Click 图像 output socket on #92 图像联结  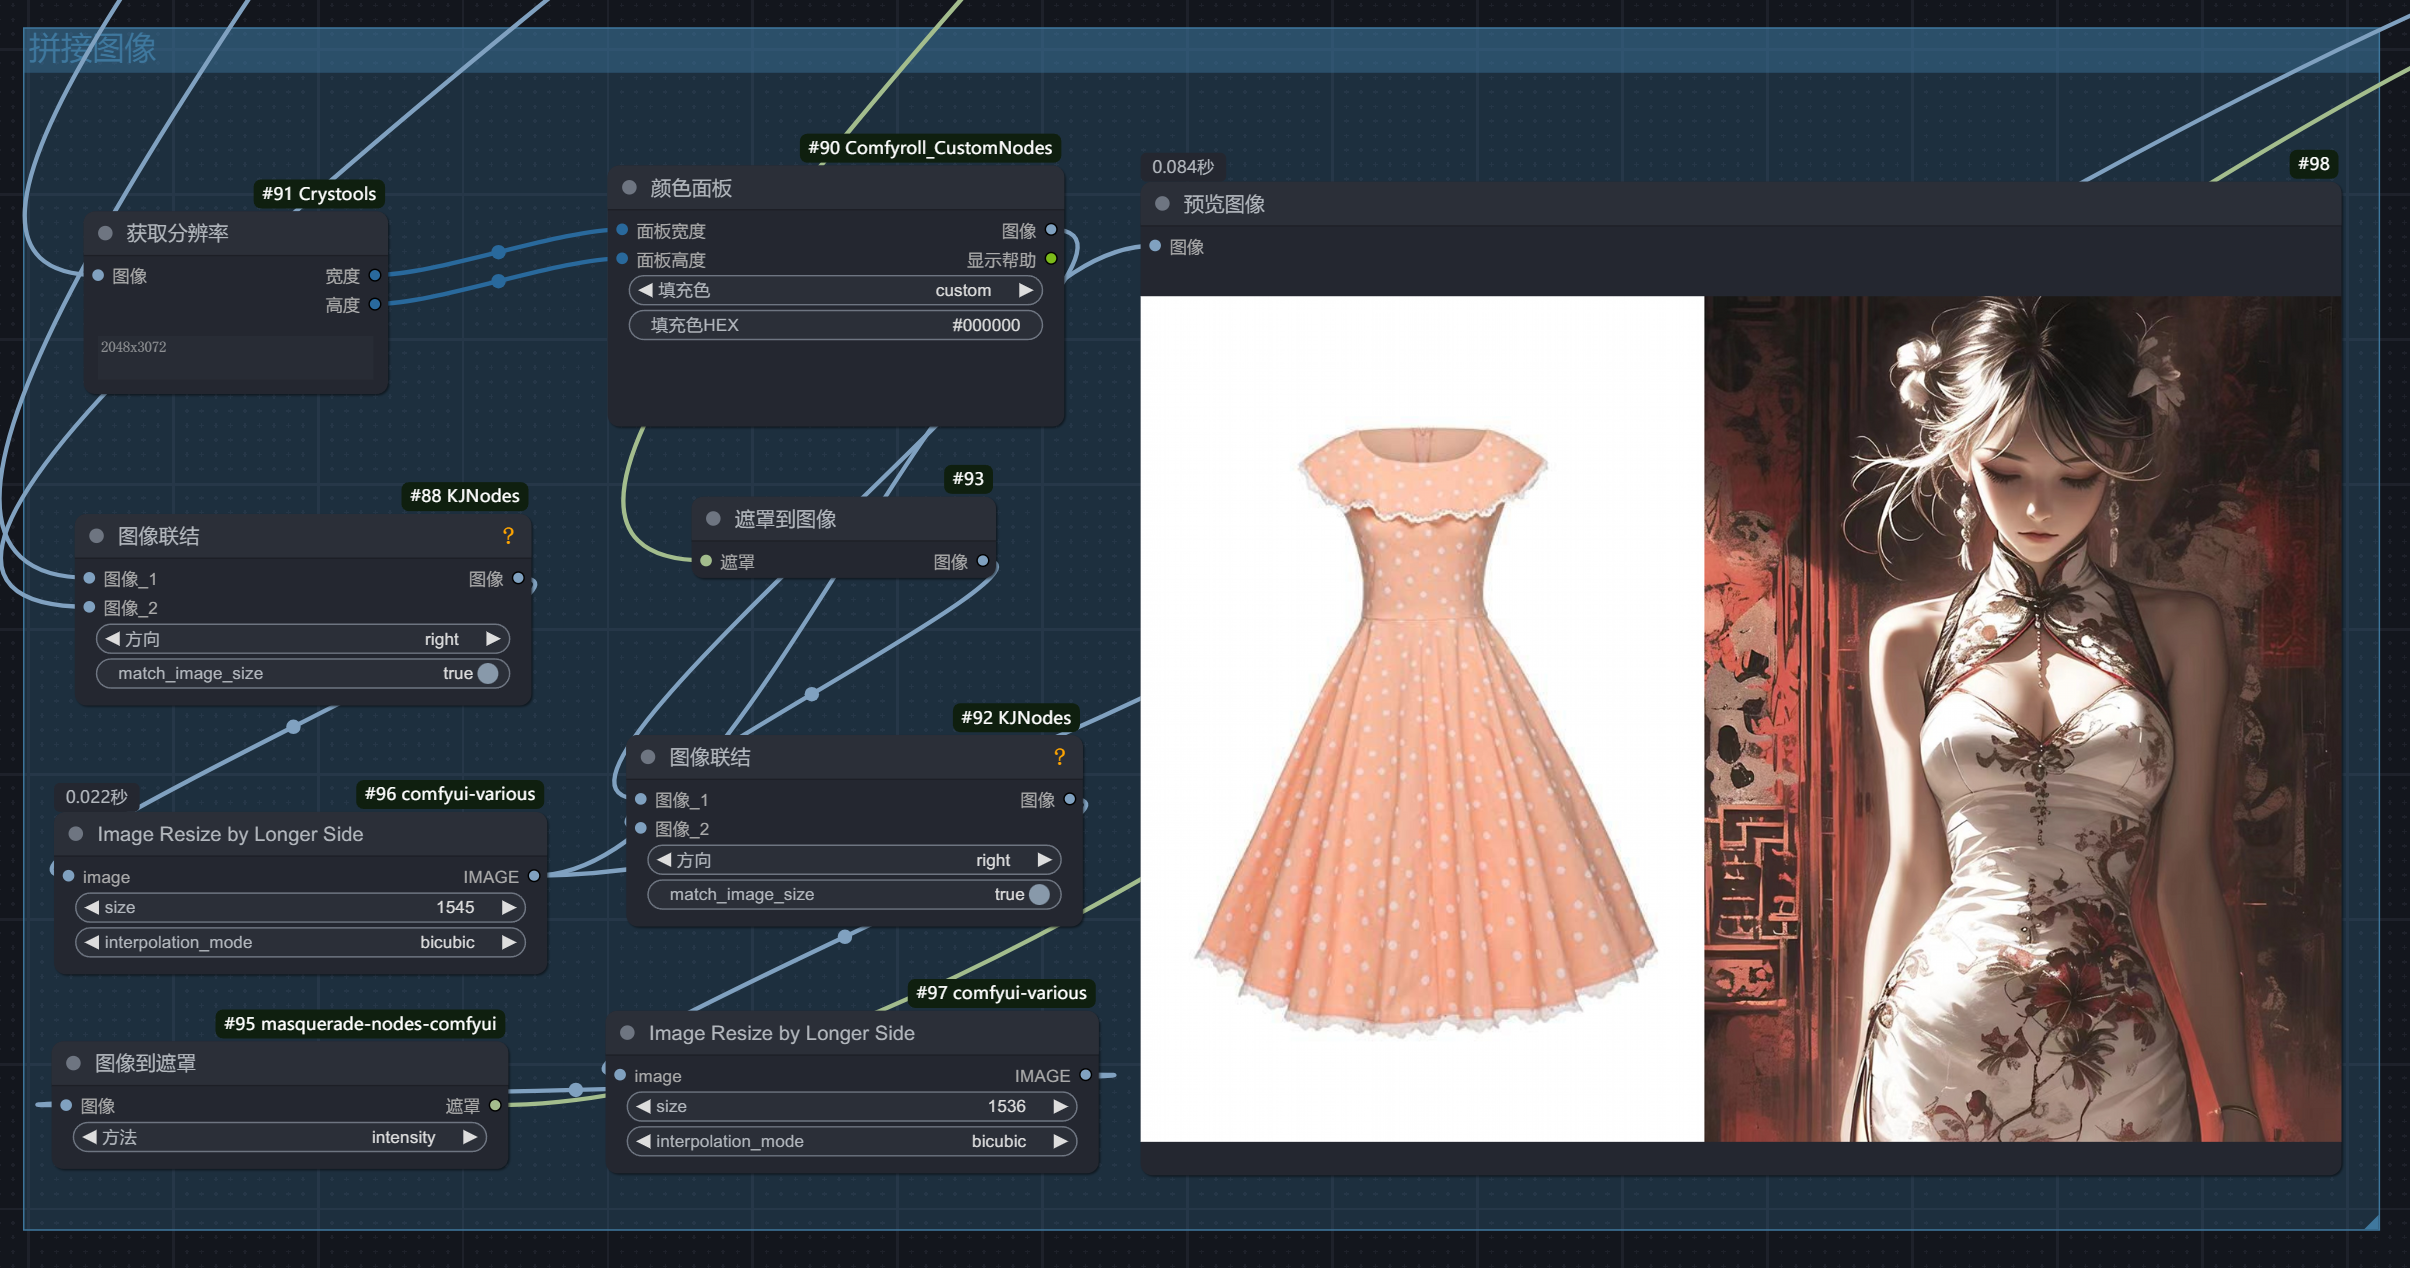pos(1070,799)
